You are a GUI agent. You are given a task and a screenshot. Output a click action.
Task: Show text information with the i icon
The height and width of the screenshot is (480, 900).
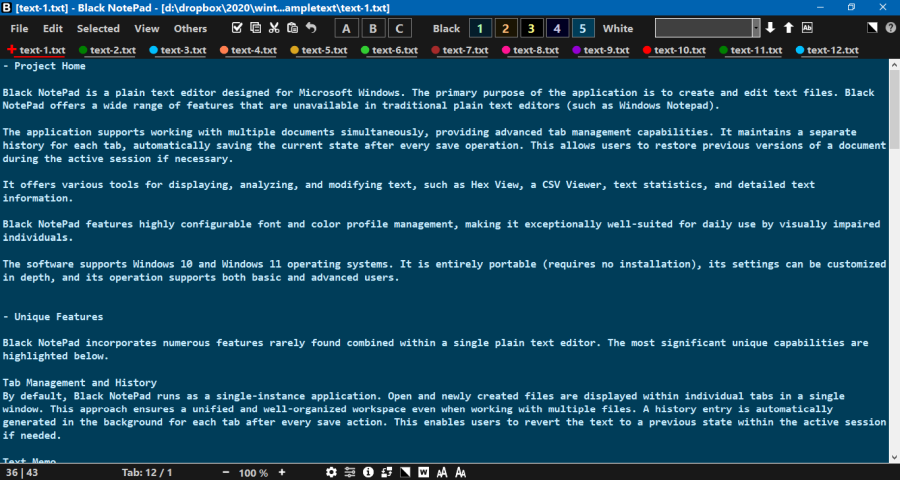coord(368,473)
